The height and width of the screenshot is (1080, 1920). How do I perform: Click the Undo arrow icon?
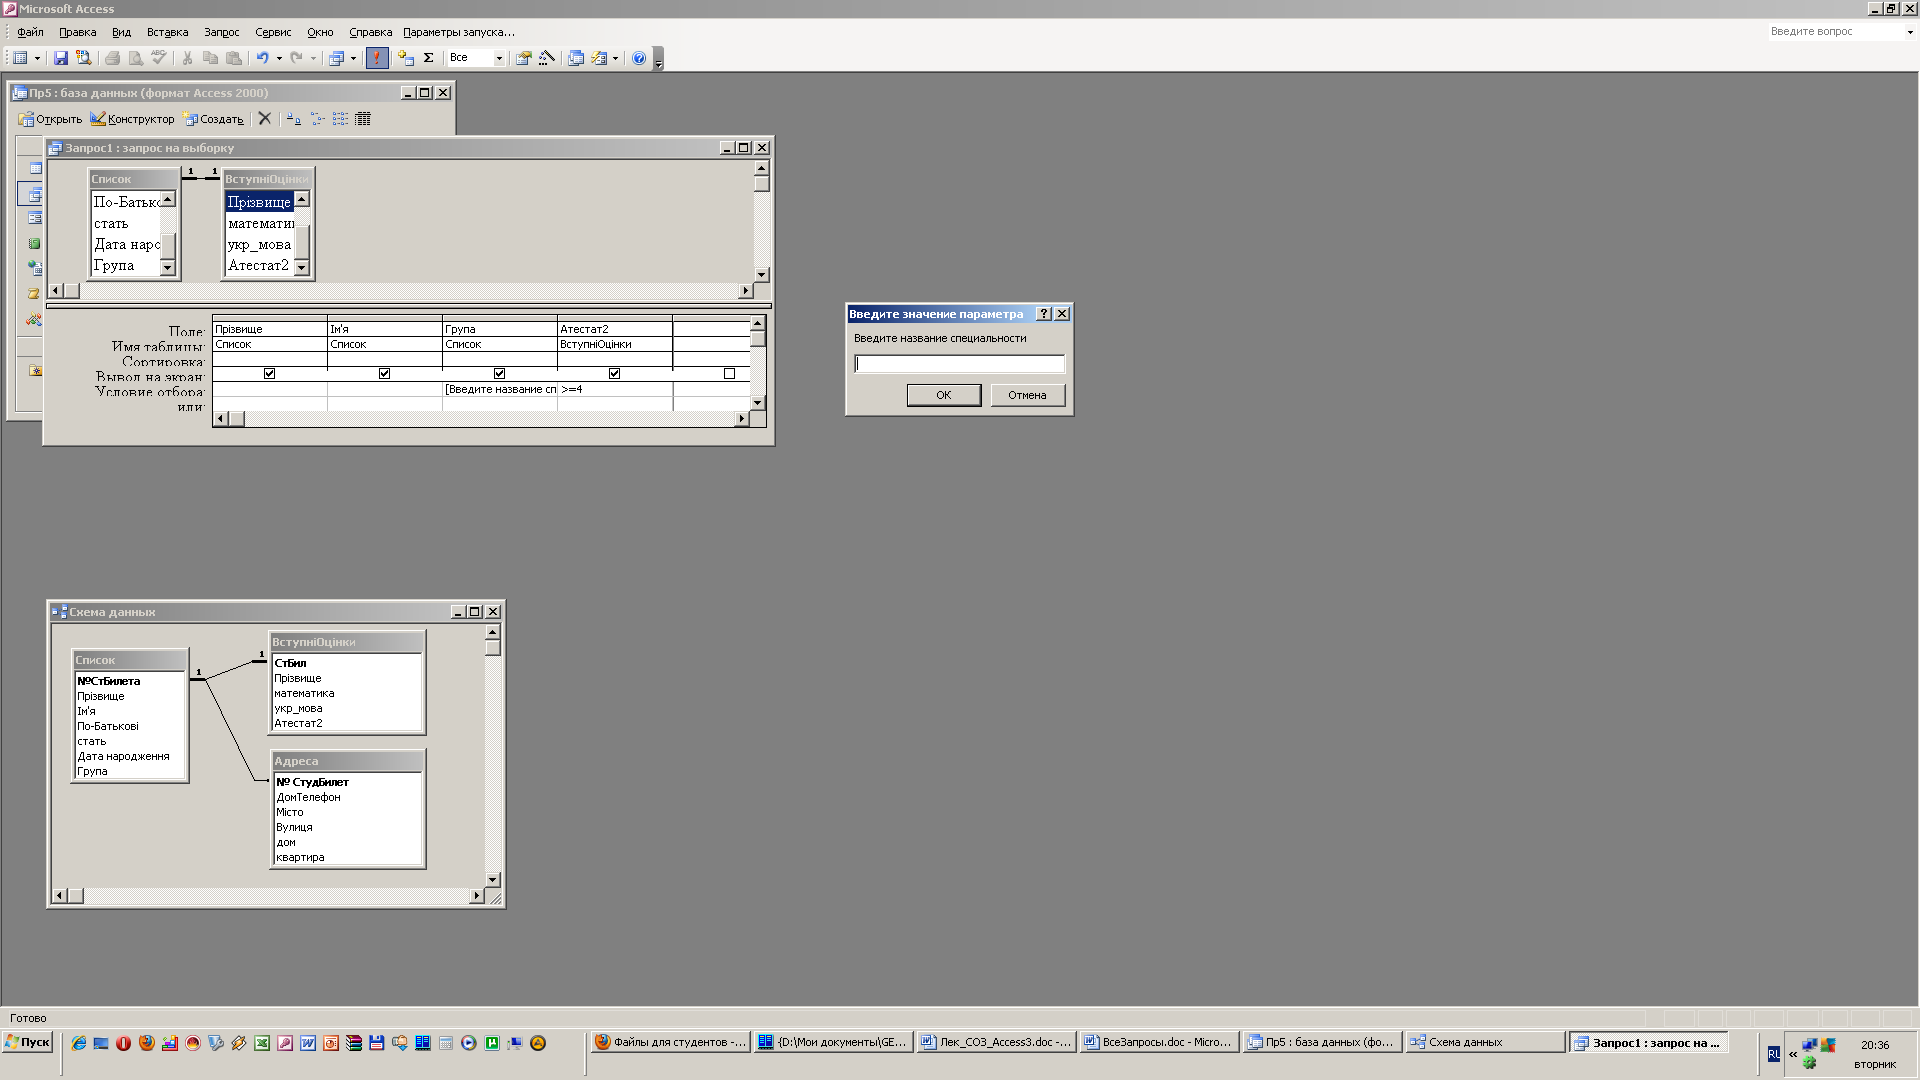pyautogui.click(x=262, y=58)
